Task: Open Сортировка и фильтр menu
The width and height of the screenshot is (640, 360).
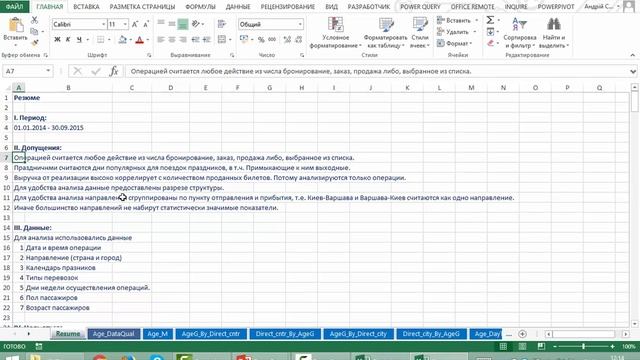Action: (x=520, y=33)
